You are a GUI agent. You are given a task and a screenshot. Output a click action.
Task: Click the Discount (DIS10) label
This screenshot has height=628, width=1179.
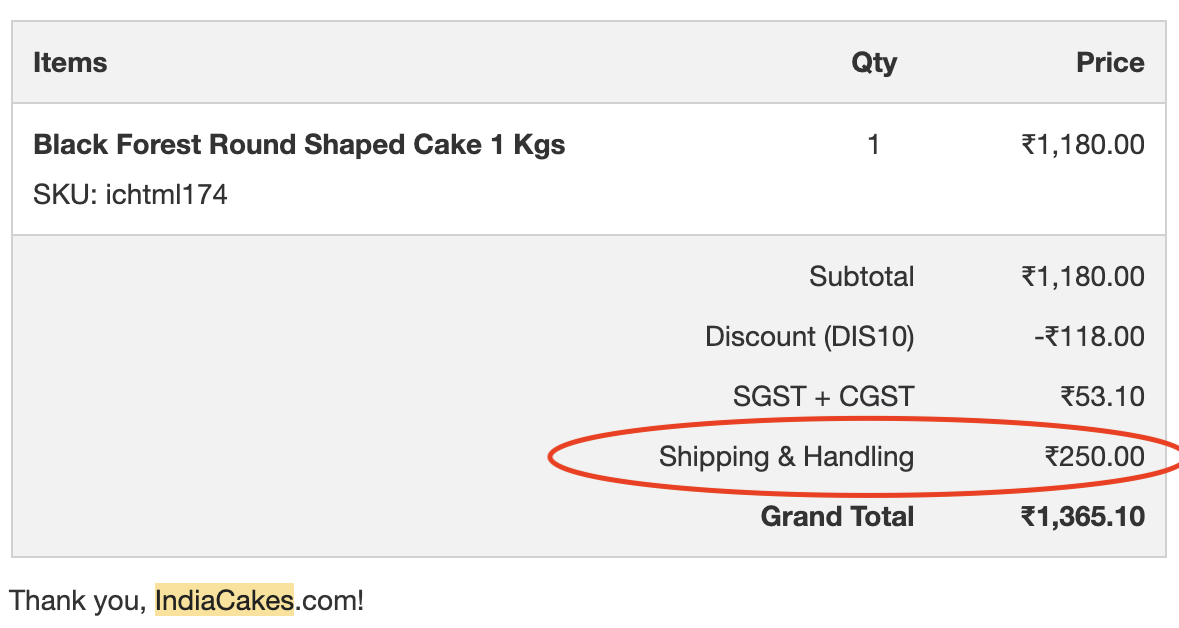click(x=809, y=336)
